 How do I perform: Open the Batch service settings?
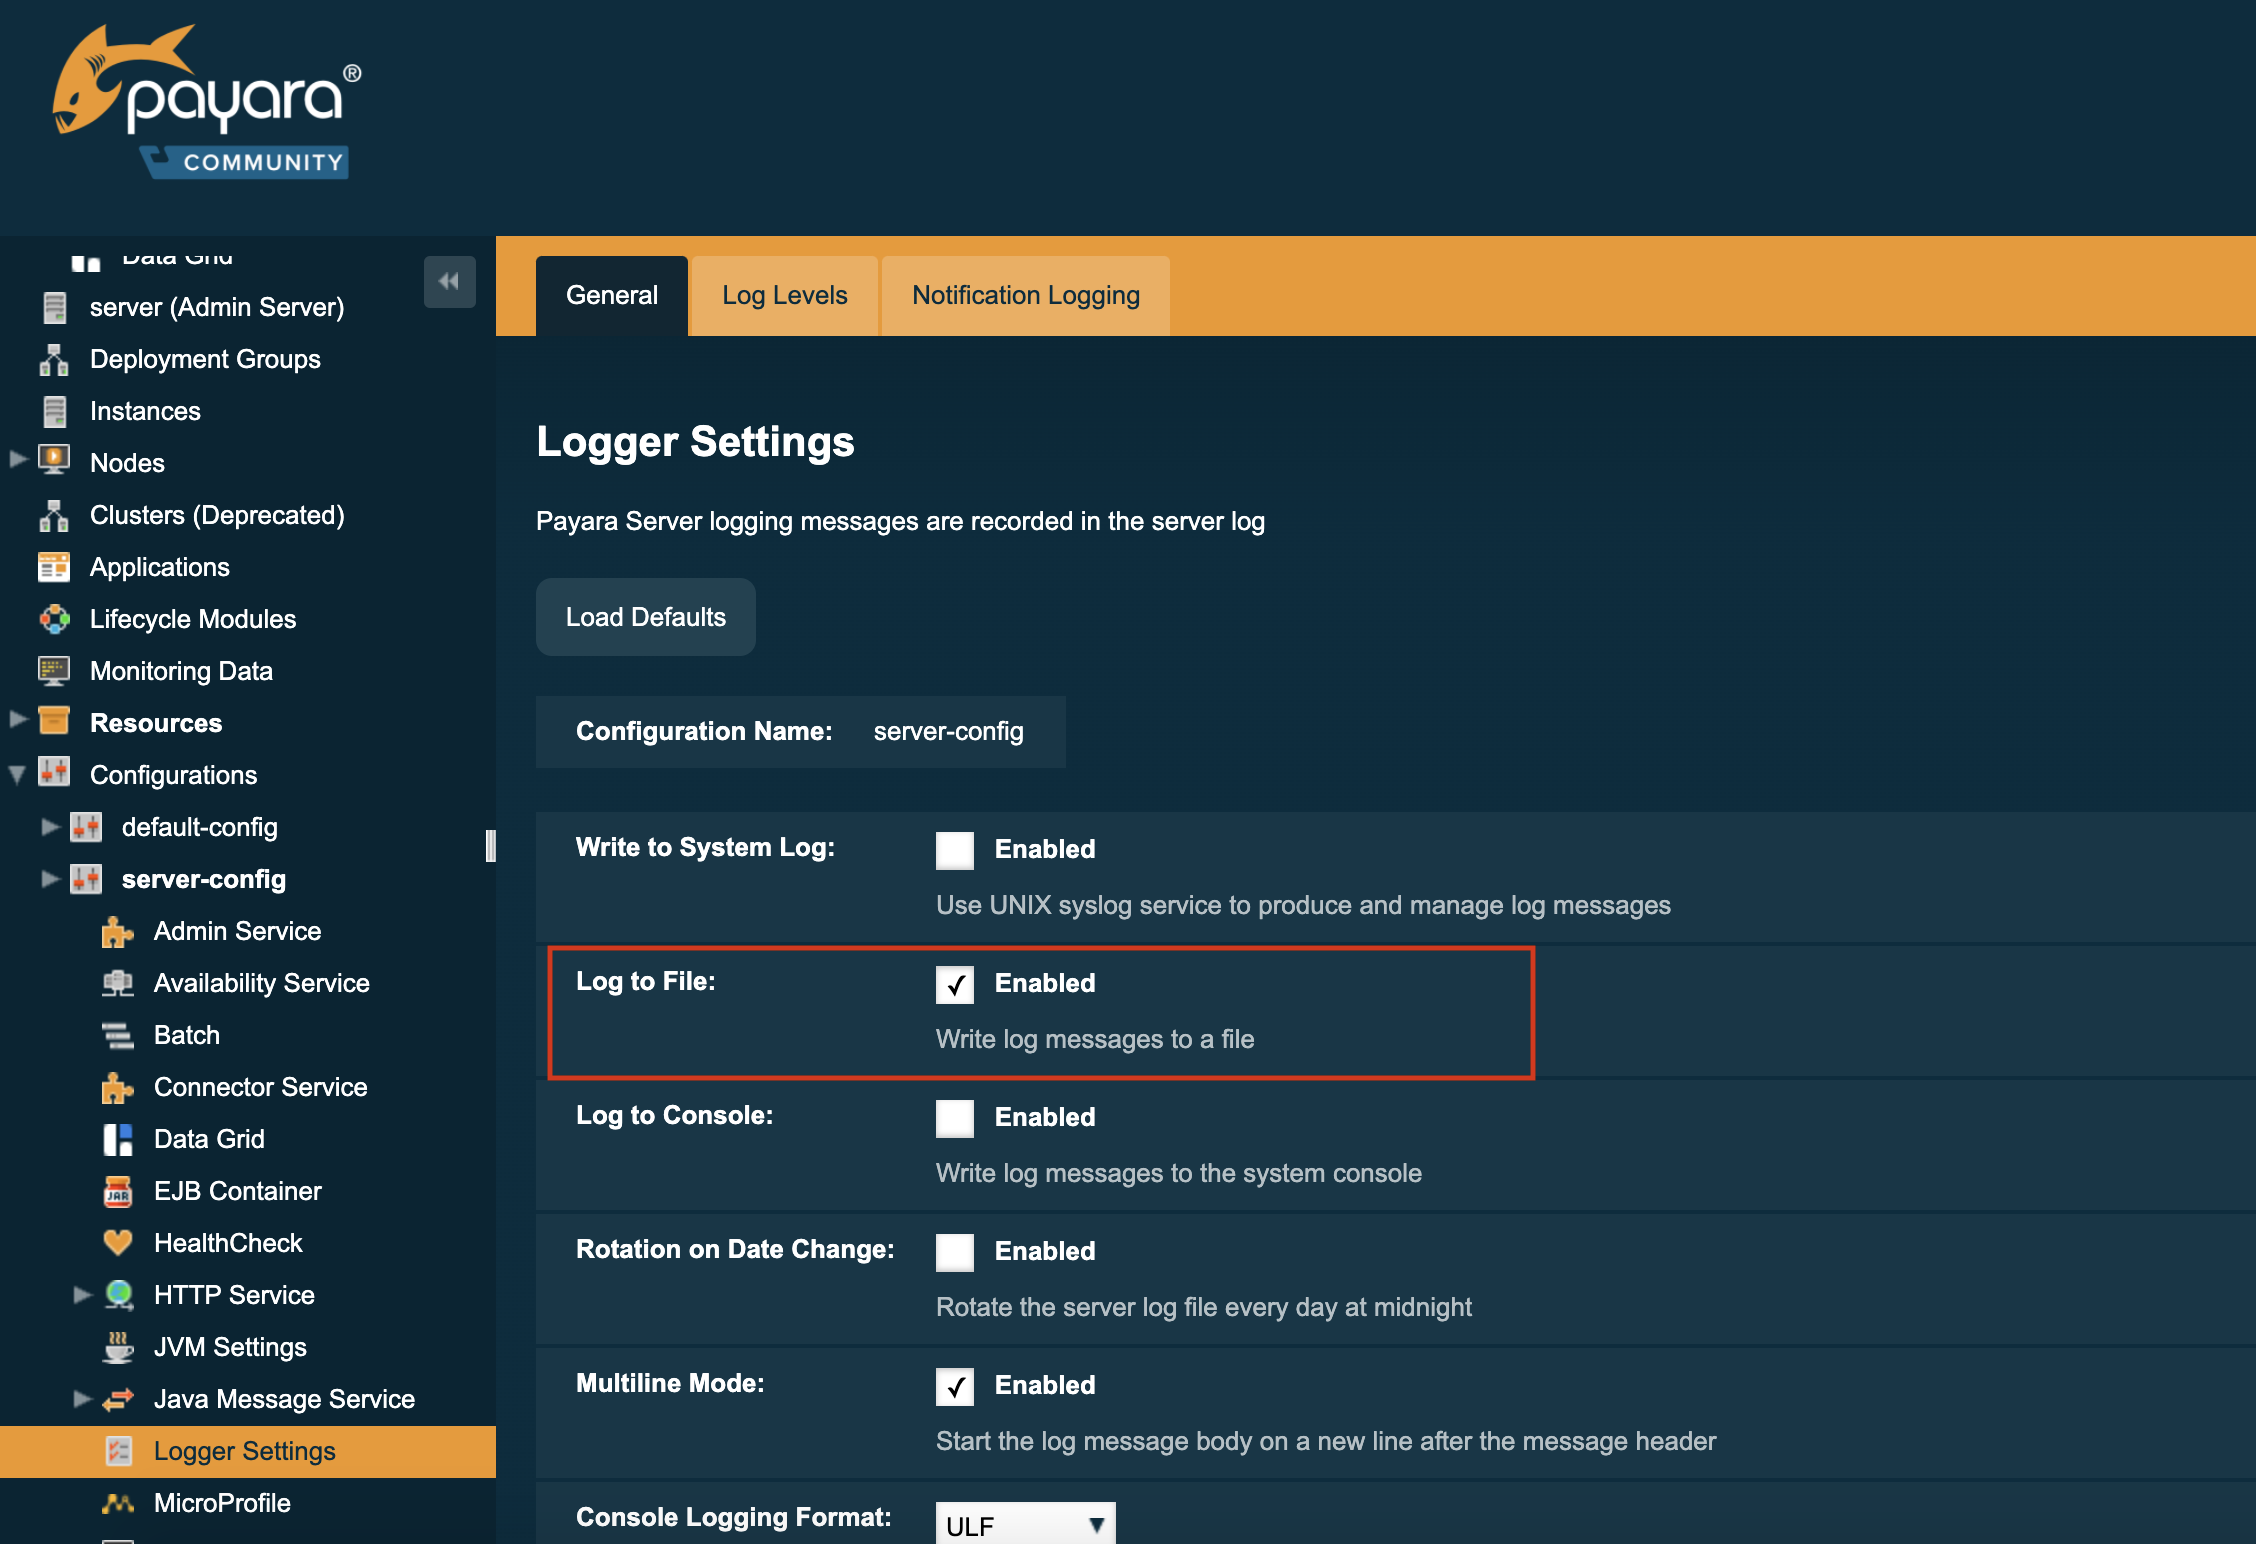[186, 1035]
